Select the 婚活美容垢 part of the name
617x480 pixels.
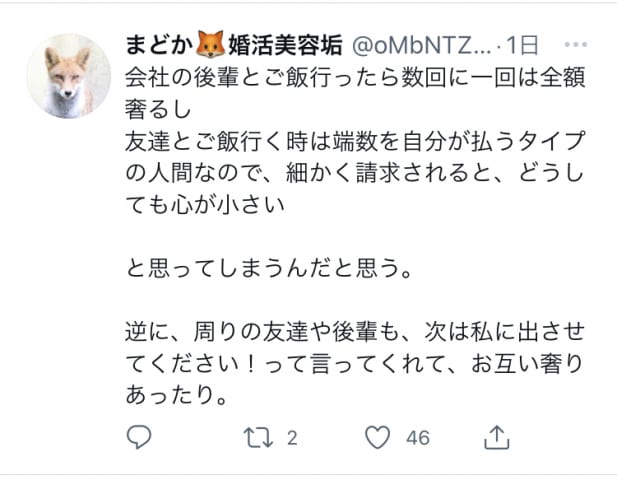click(x=285, y=45)
